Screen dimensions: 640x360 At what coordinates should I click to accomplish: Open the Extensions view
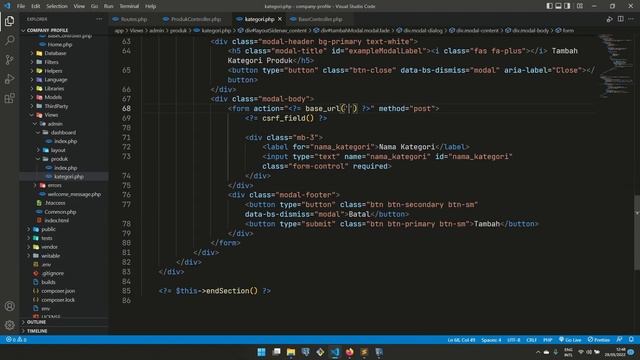point(9,98)
